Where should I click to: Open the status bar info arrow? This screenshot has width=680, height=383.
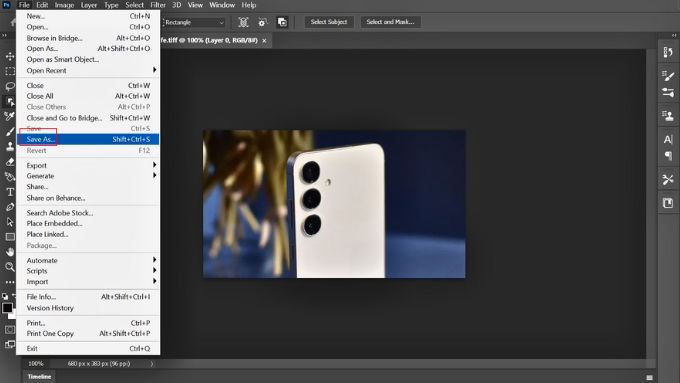[x=152, y=363]
